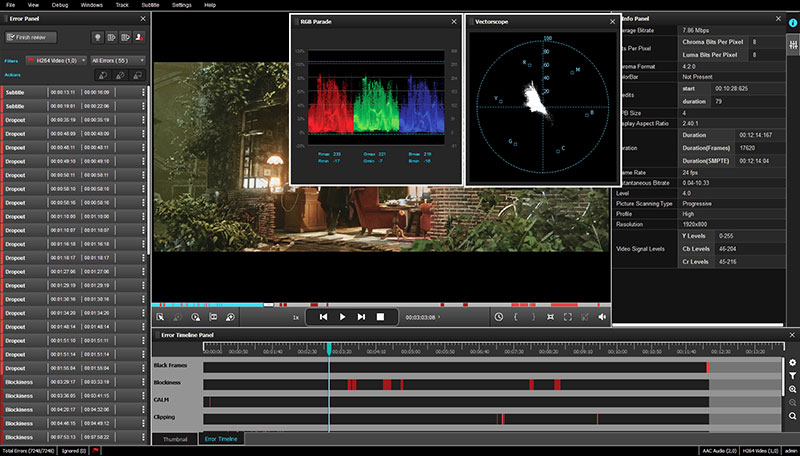This screenshot has width=800, height=456.
Task: Stop video playback
Action: point(380,317)
